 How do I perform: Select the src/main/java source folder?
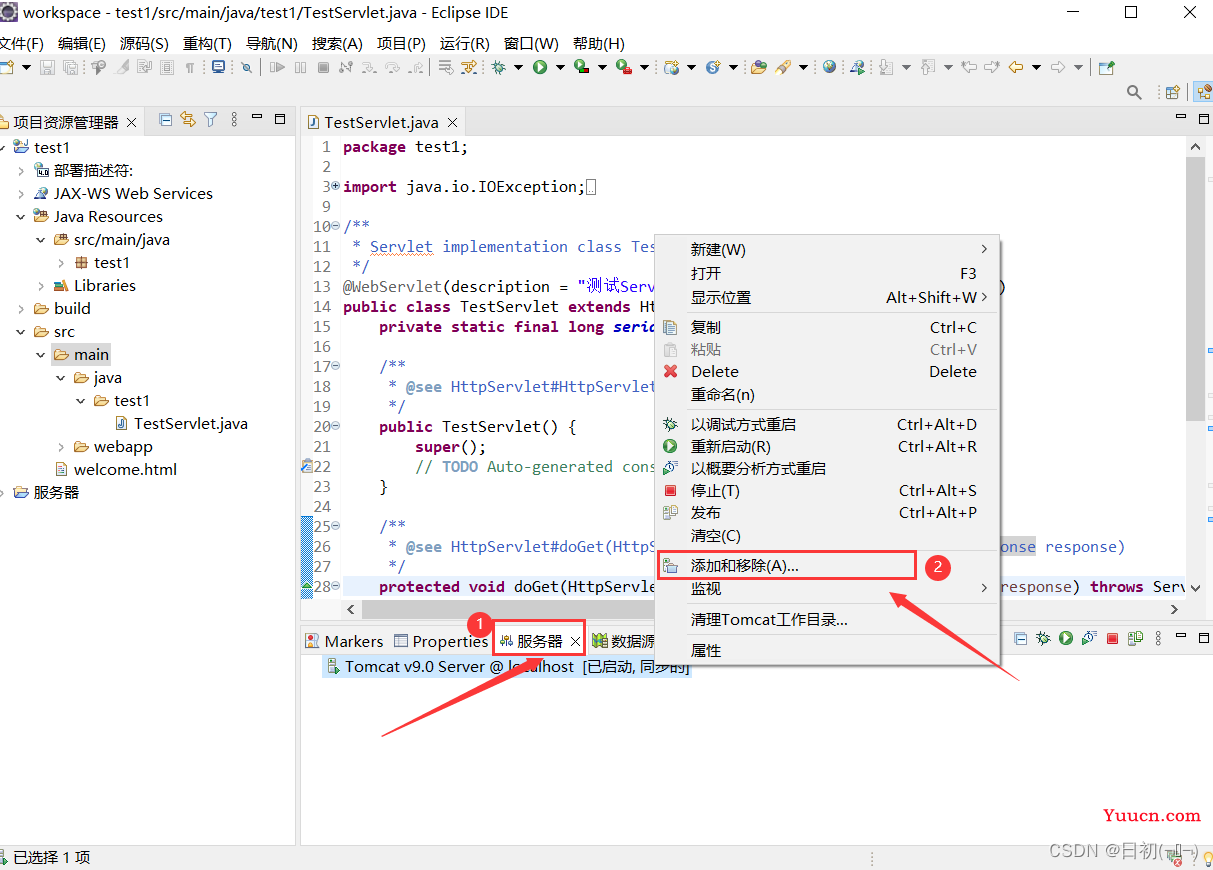click(112, 240)
